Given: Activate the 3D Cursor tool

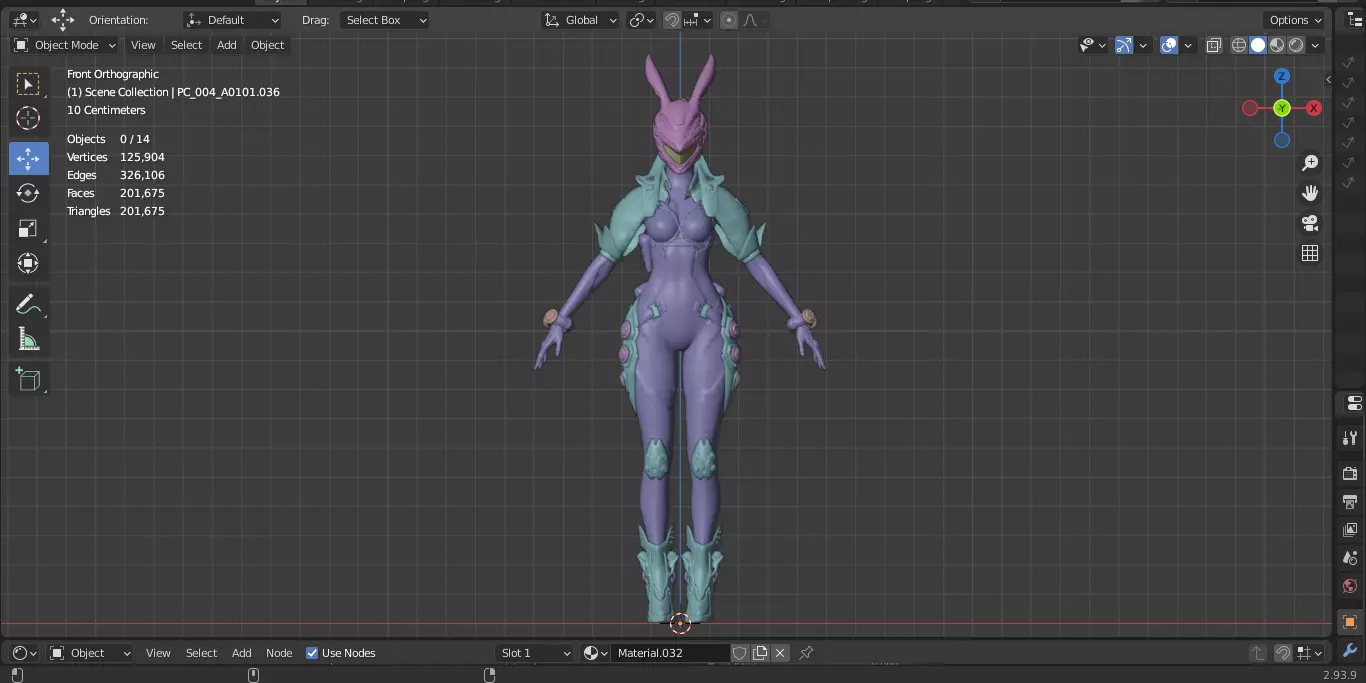Looking at the screenshot, I should (28, 118).
